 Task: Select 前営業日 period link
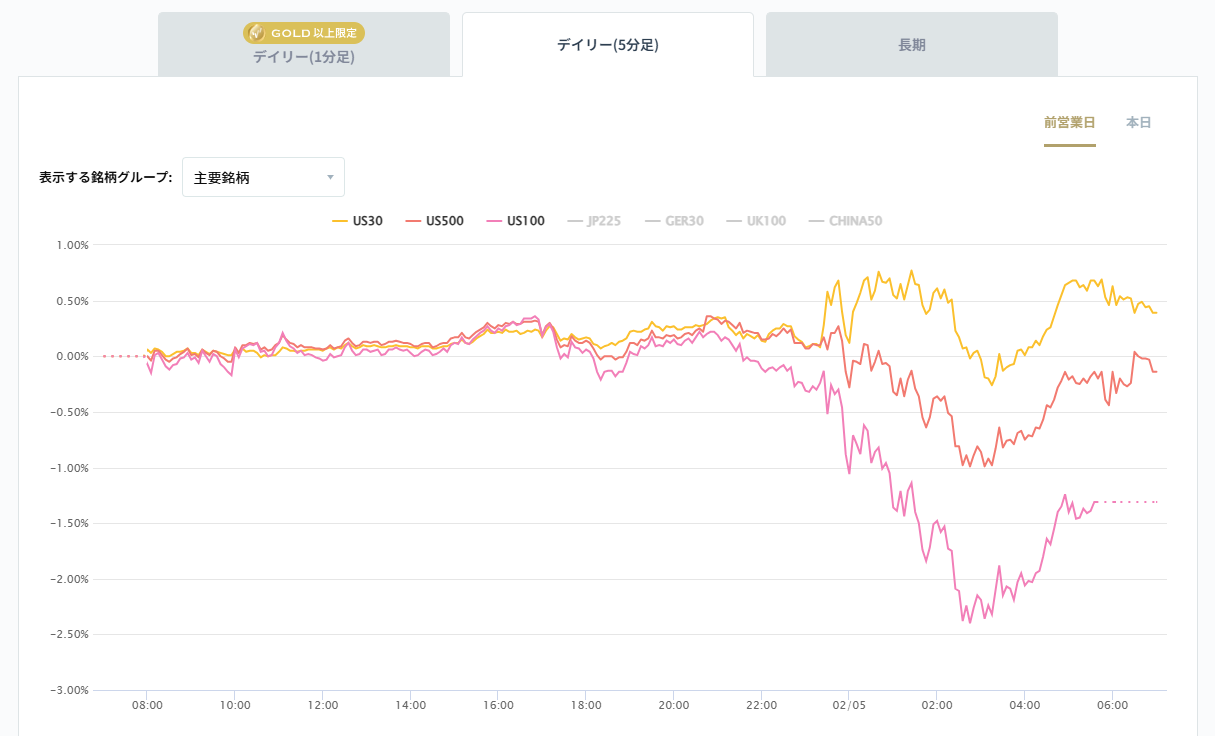pos(1069,122)
